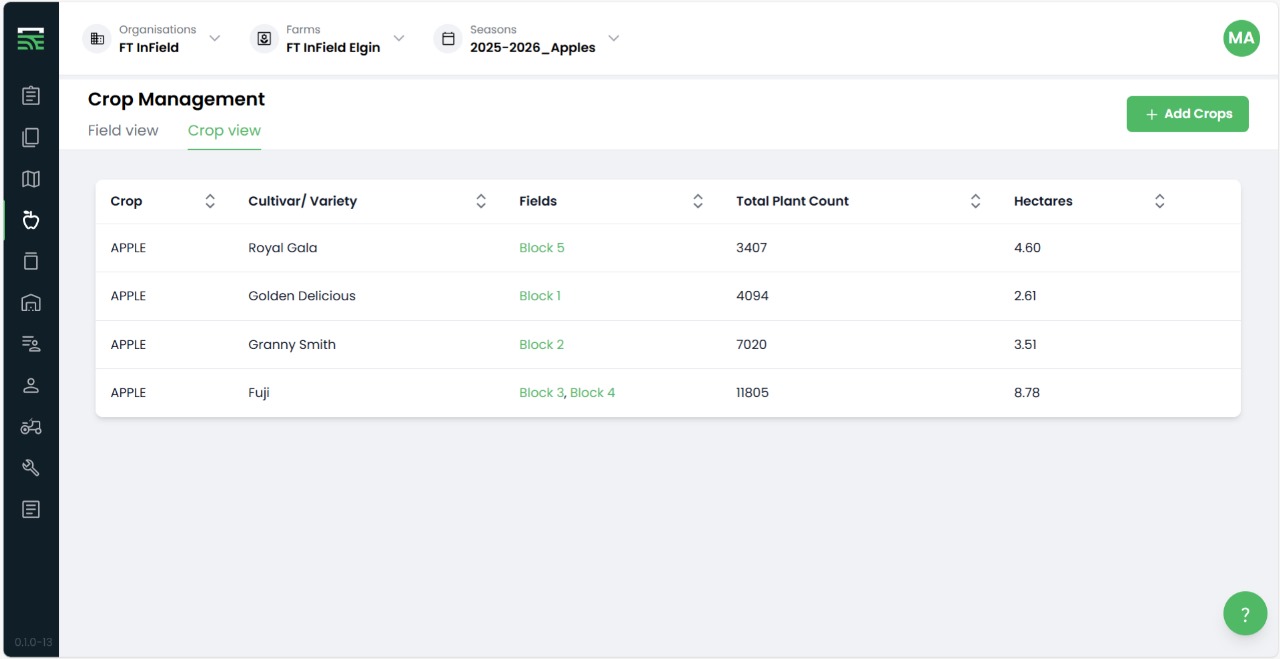
Task: Click the plant count 11805
Action: coord(753,393)
